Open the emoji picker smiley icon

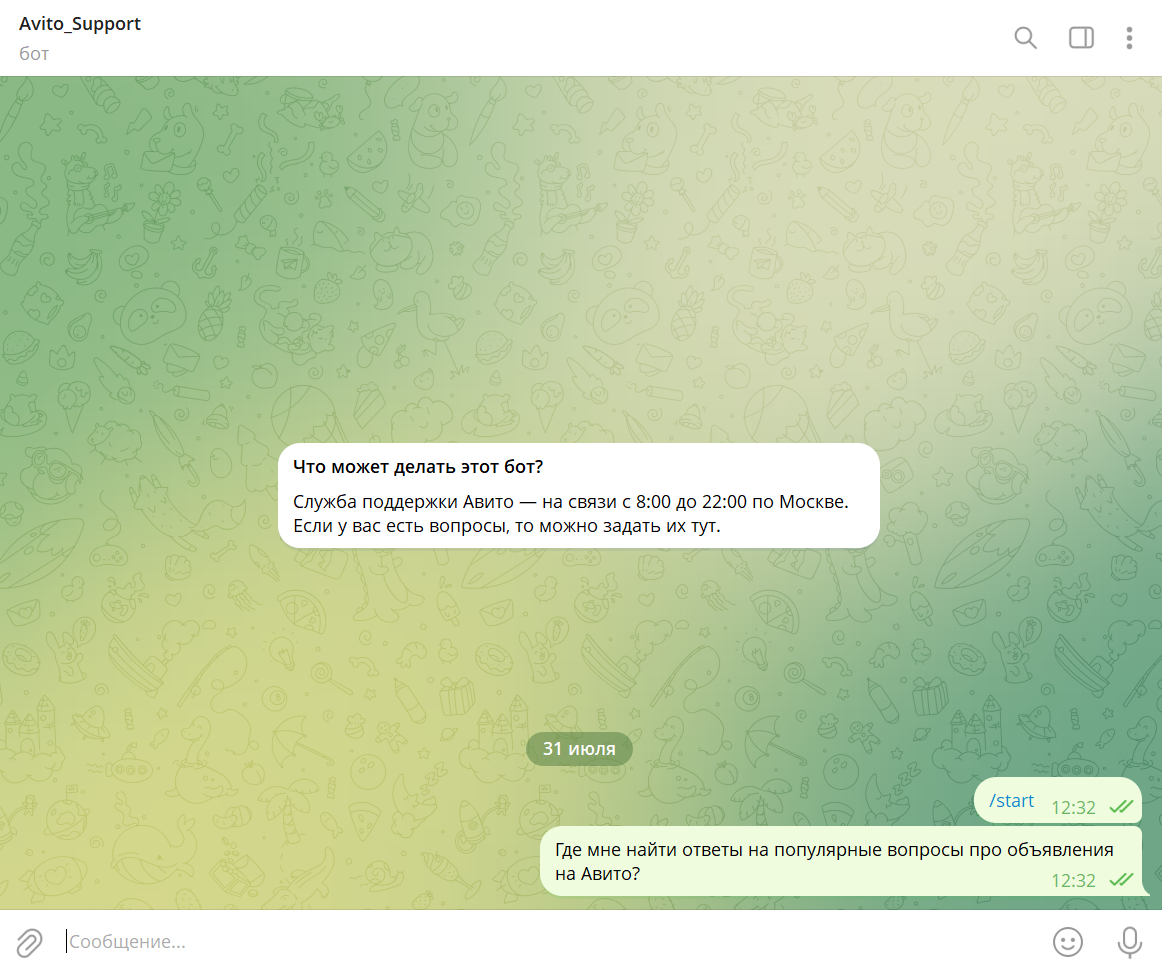[1068, 941]
